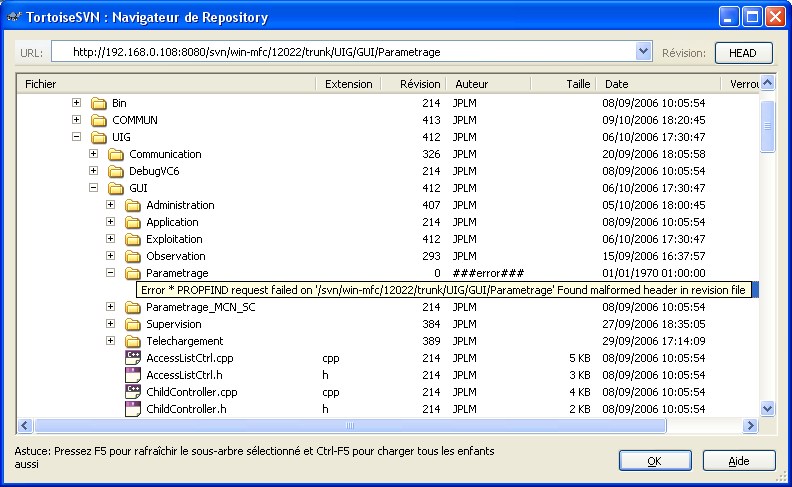Click the vertical scrollbar thumb
This screenshot has width=792, height=487.
coord(767,126)
